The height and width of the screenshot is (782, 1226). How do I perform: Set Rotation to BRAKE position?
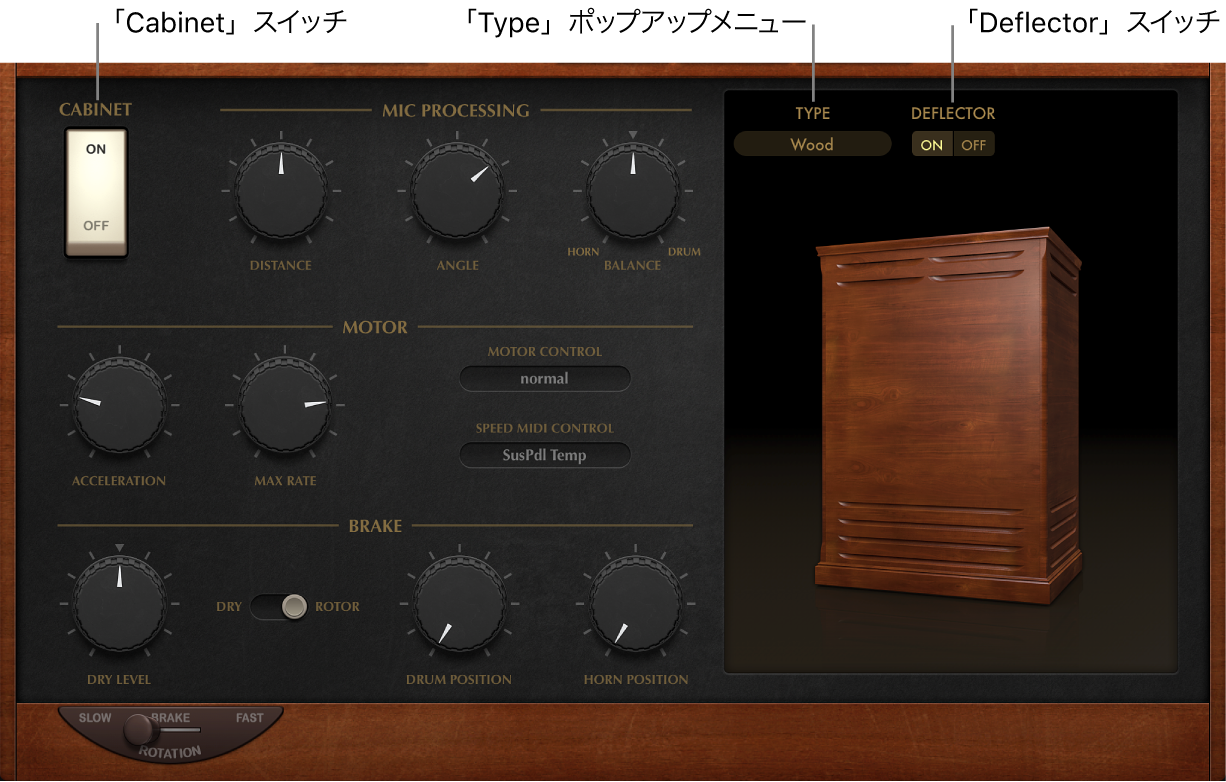pos(170,717)
